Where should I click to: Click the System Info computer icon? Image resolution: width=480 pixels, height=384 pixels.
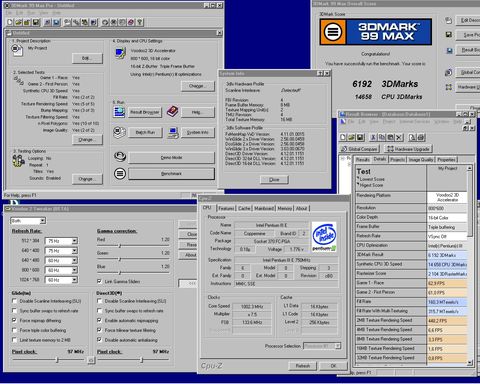[173, 132]
